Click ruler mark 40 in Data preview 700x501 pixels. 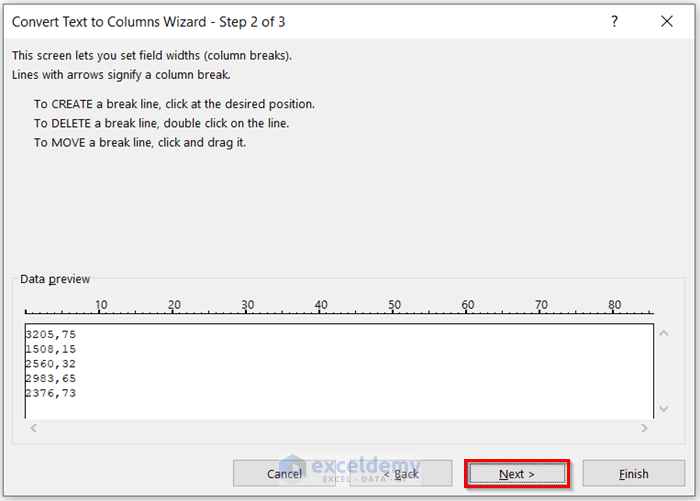pyautogui.click(x=321, y=305)
